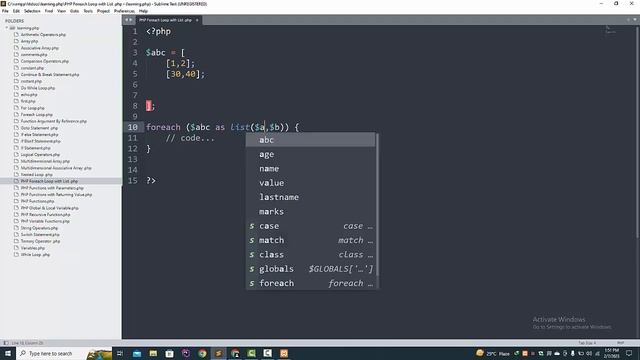Image resolution: width=640 pixels, height=360 pixels.
Task: Pick the 'case' snippet completion
Action: pyautogui.click(x=311, y=226)
